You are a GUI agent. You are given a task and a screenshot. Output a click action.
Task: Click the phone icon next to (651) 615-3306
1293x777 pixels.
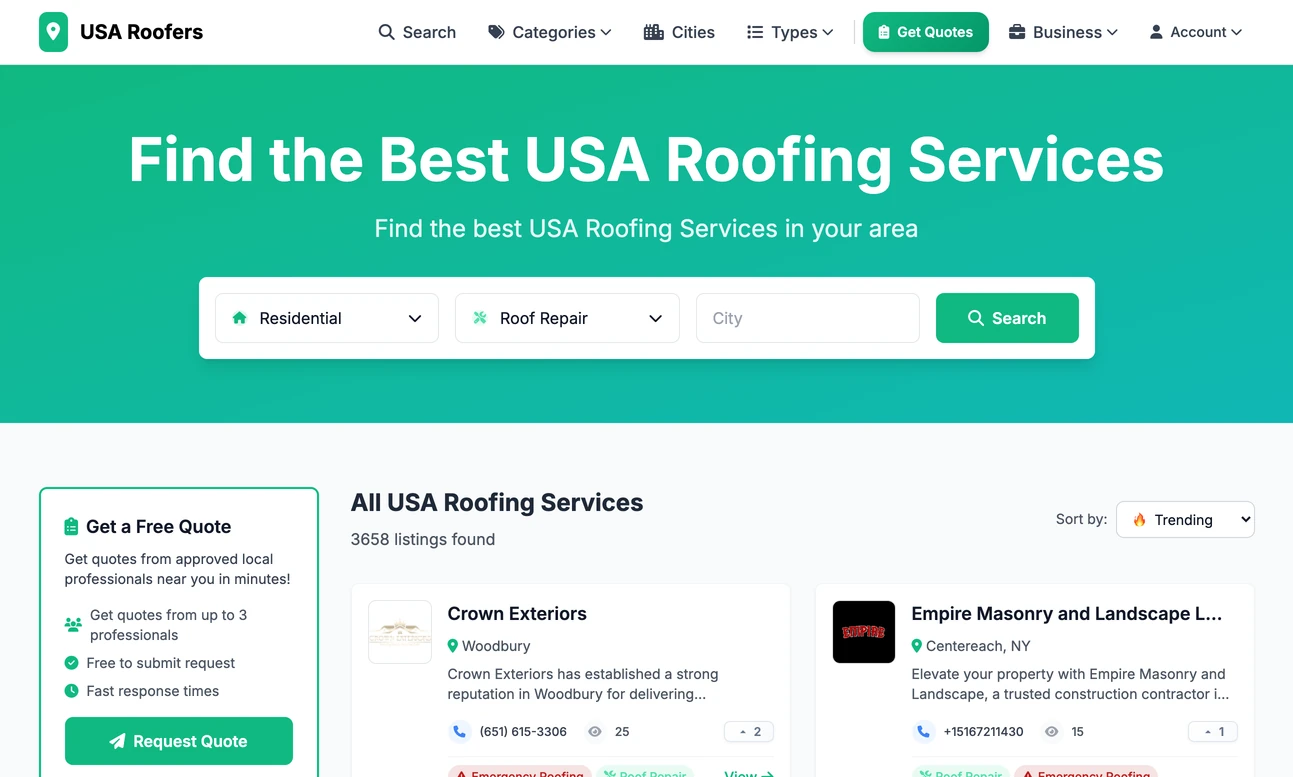[x=459, y=732]
